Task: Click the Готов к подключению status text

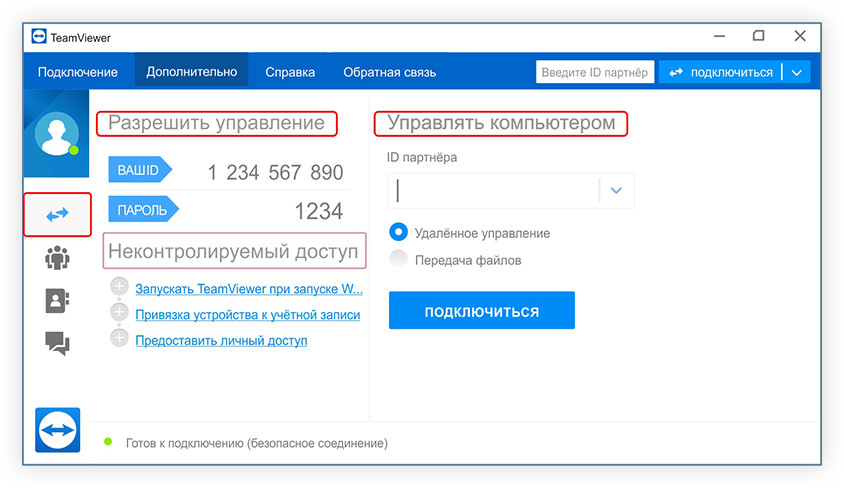Action: (257, 443)
